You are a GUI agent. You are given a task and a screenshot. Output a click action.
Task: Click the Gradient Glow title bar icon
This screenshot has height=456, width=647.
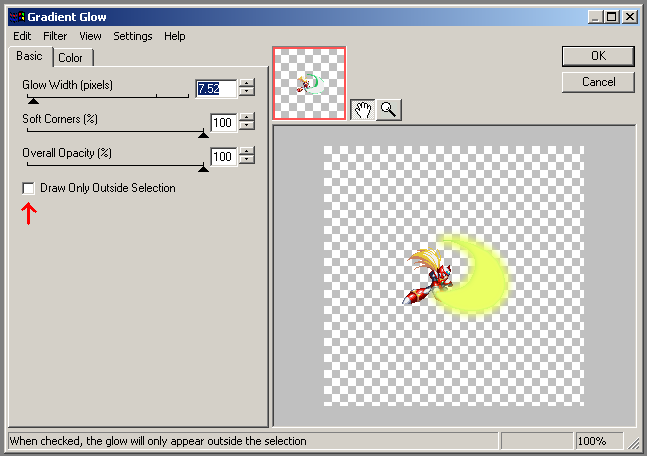coord(17,17)
